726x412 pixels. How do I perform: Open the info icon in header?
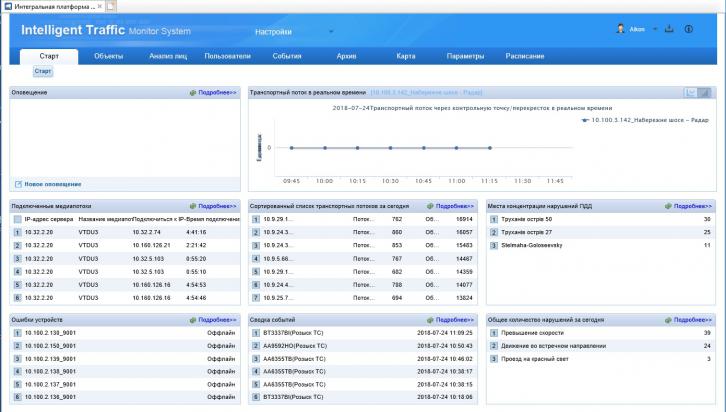click(x=689, y=29)
